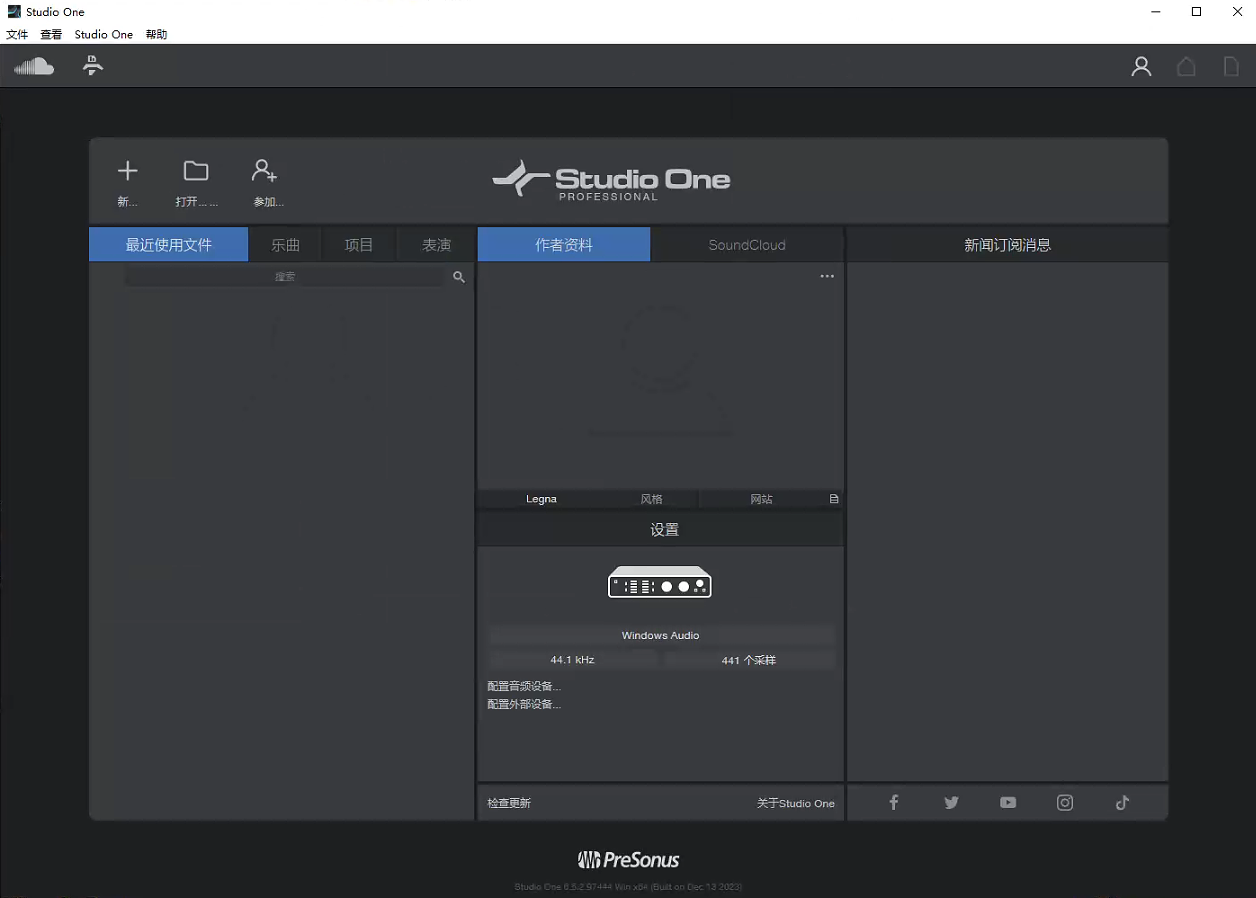Image resolution: width=1256 pixels, height=898 pixels.
Task: Open the 44.1 kHz sample rate dropdown
Action: 572,660
